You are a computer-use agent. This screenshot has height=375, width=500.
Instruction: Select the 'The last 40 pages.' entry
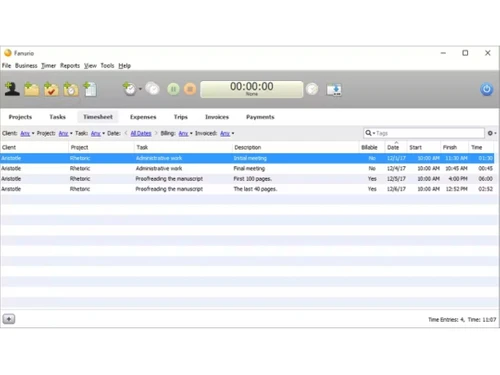pos(247,189)
